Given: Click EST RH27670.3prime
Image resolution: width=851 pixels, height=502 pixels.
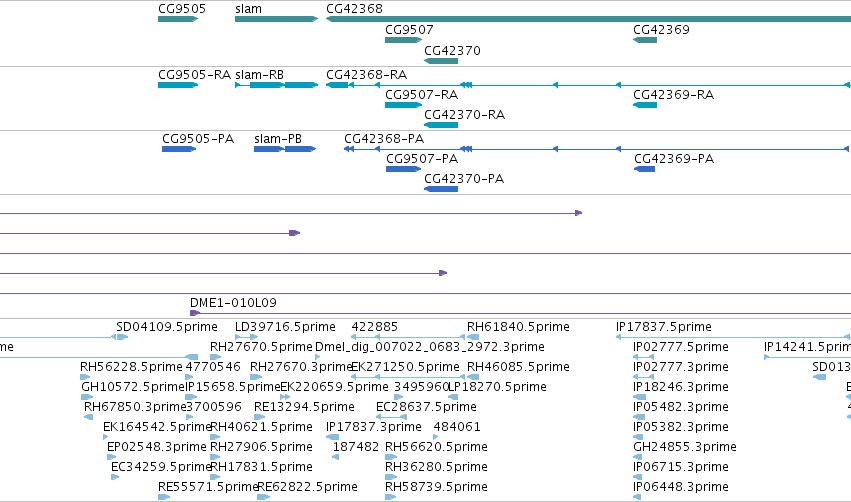Looking at the screenshot, I should point(301,367).
